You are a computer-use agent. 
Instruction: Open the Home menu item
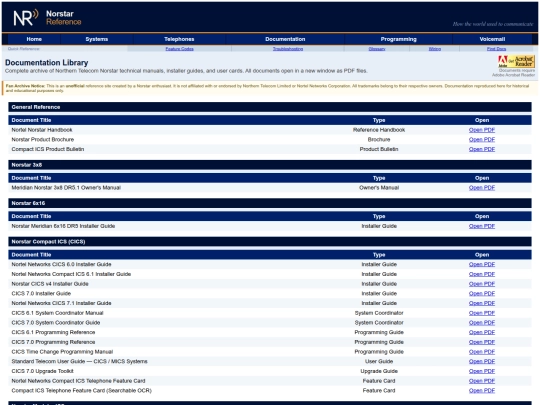point(34,39)
